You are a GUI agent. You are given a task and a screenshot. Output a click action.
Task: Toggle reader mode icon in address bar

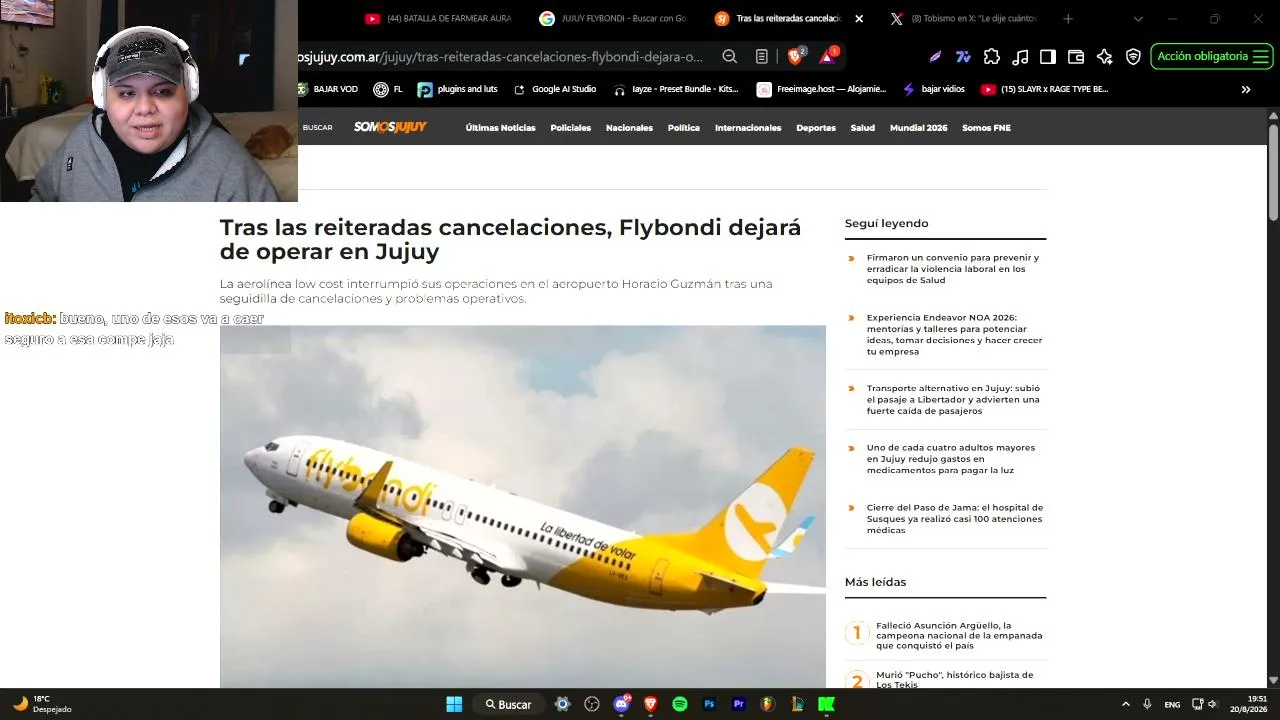pos(762,57)
